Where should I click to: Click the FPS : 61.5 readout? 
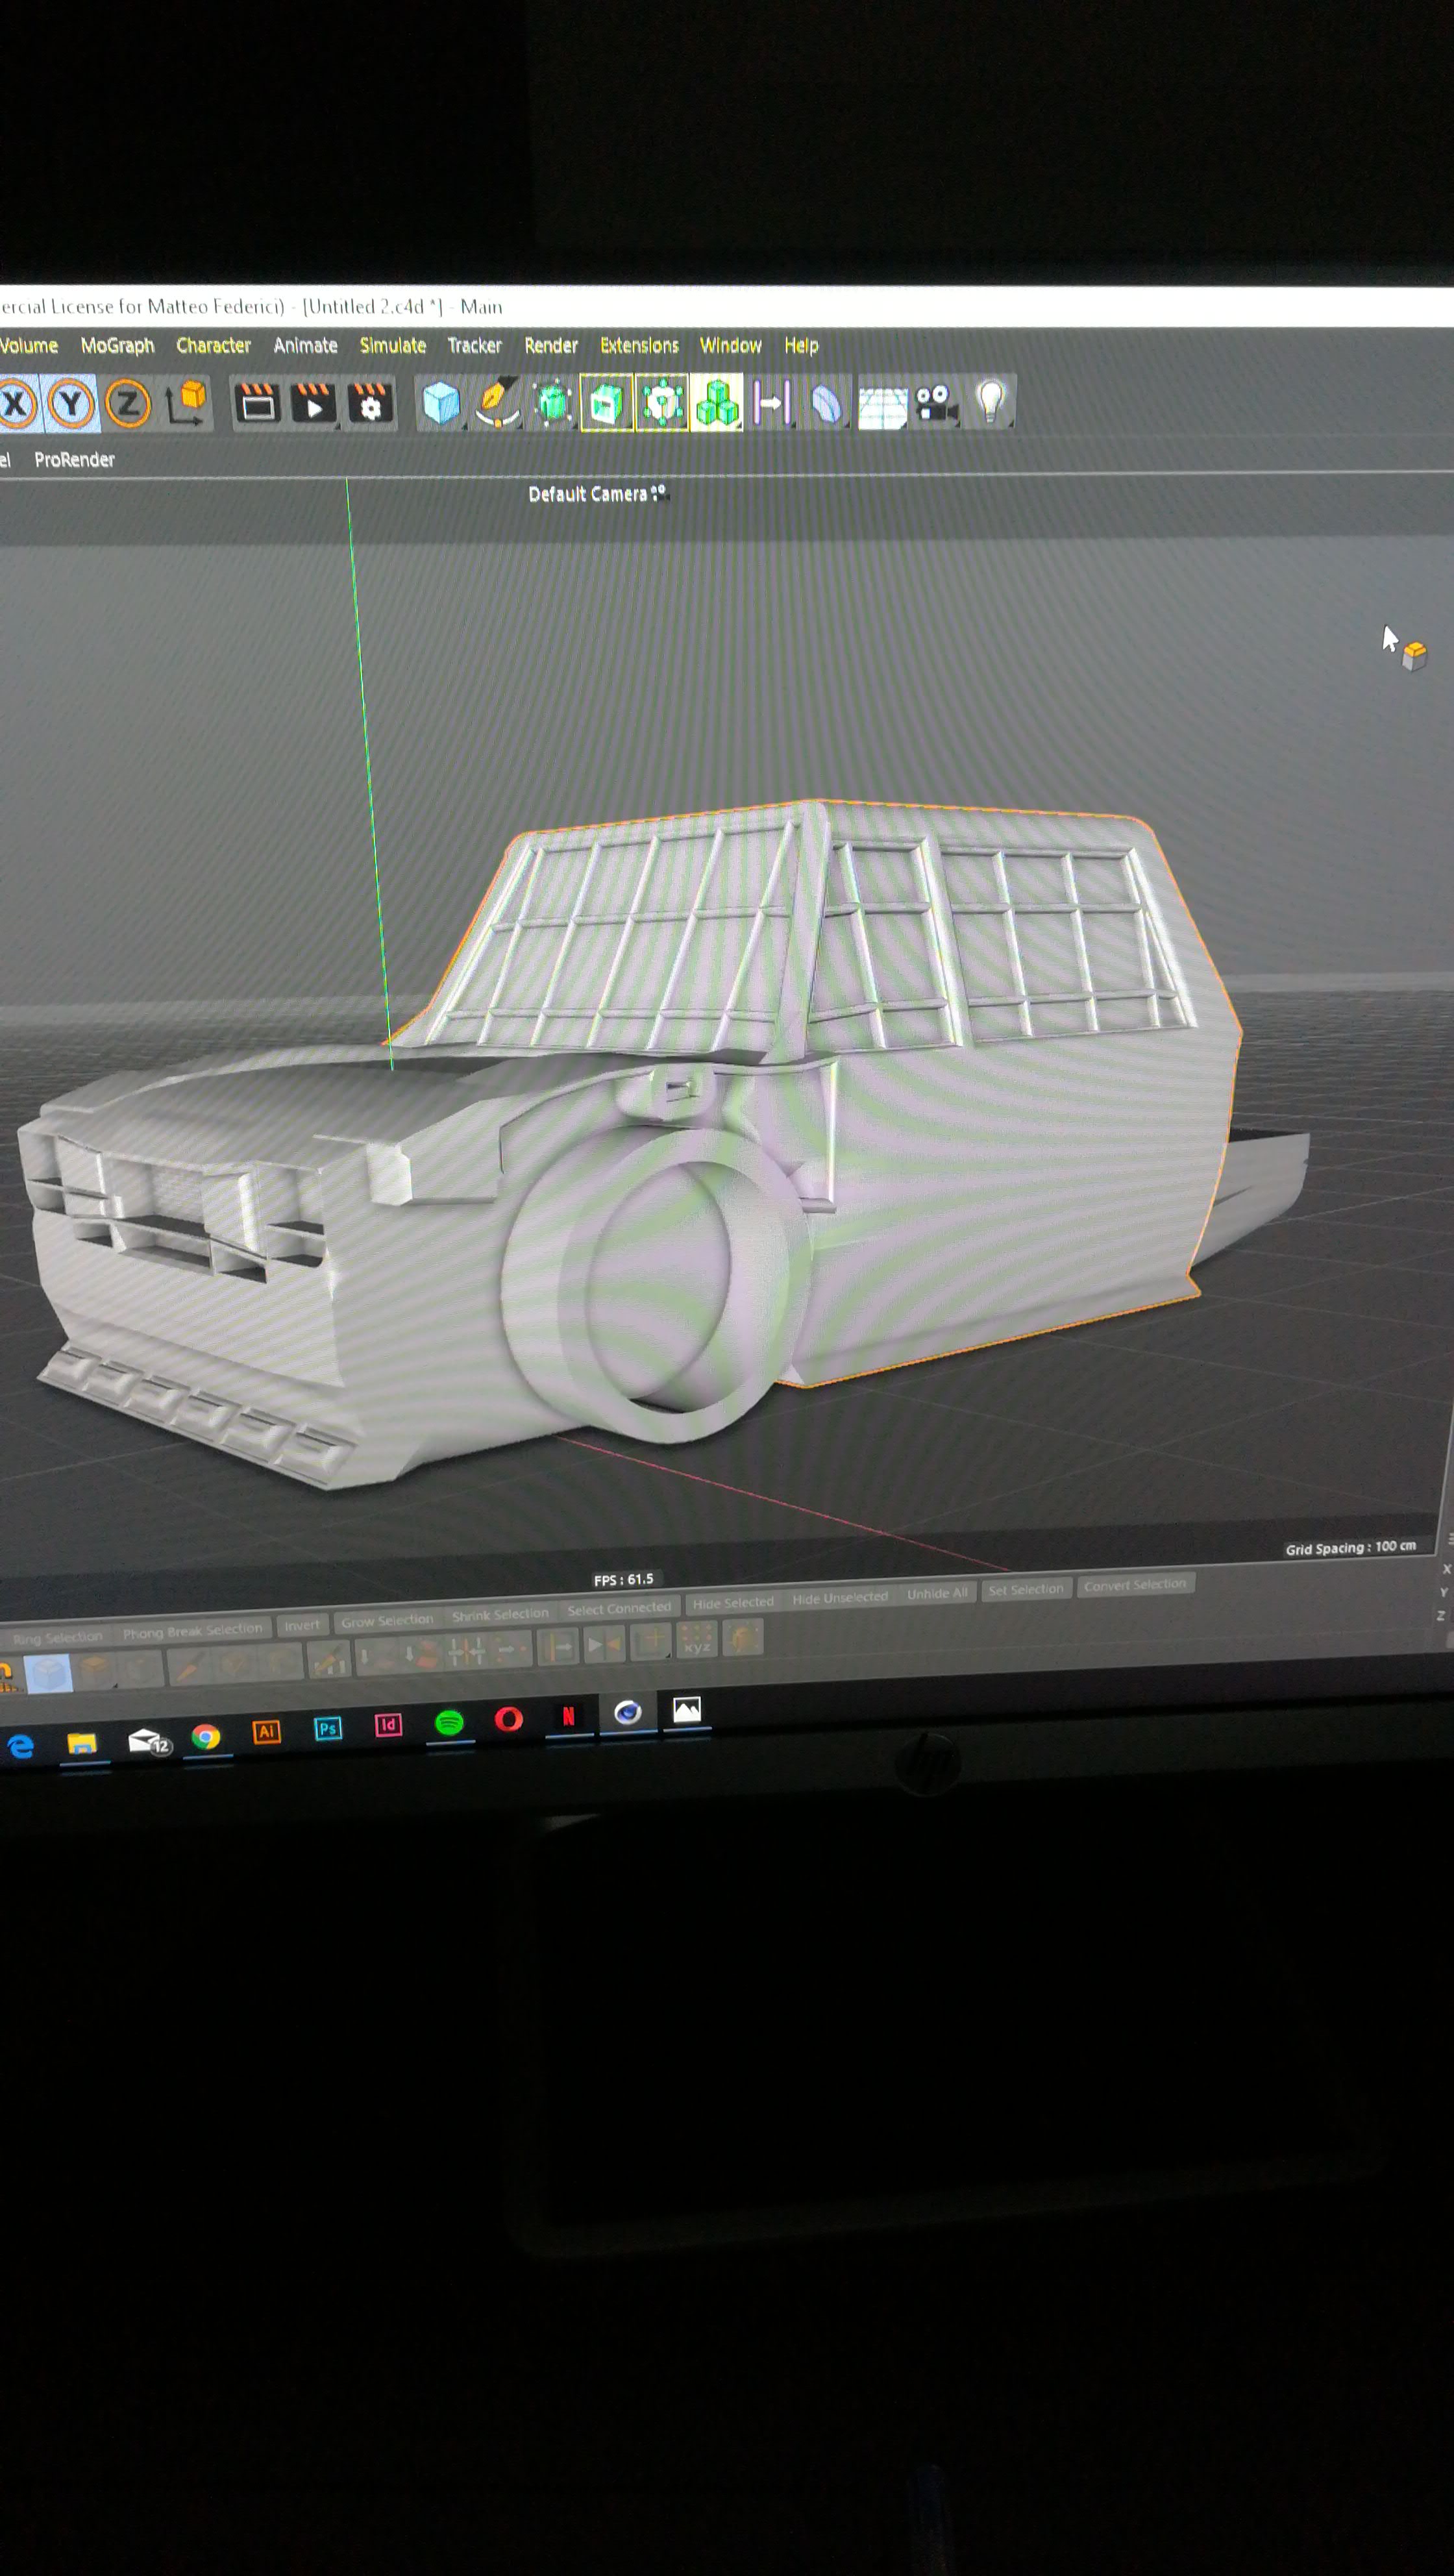623,1579
